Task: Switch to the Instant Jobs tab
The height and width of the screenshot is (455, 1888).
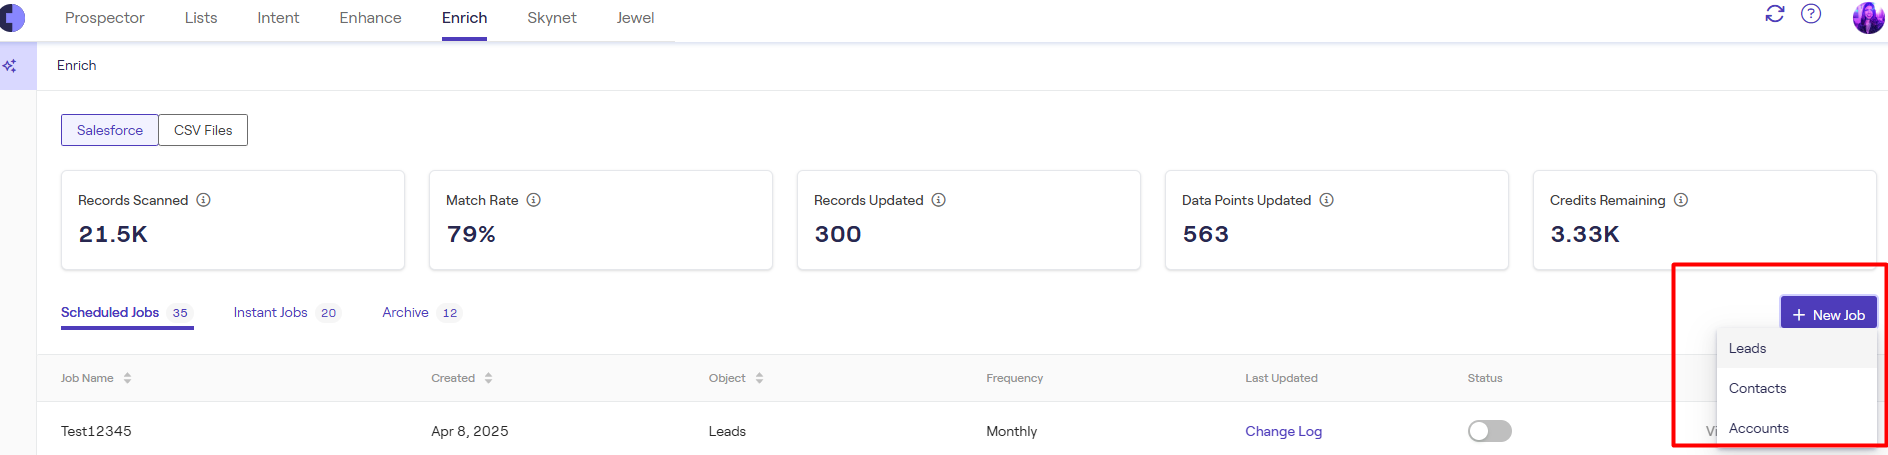Action: pos(271,313)
